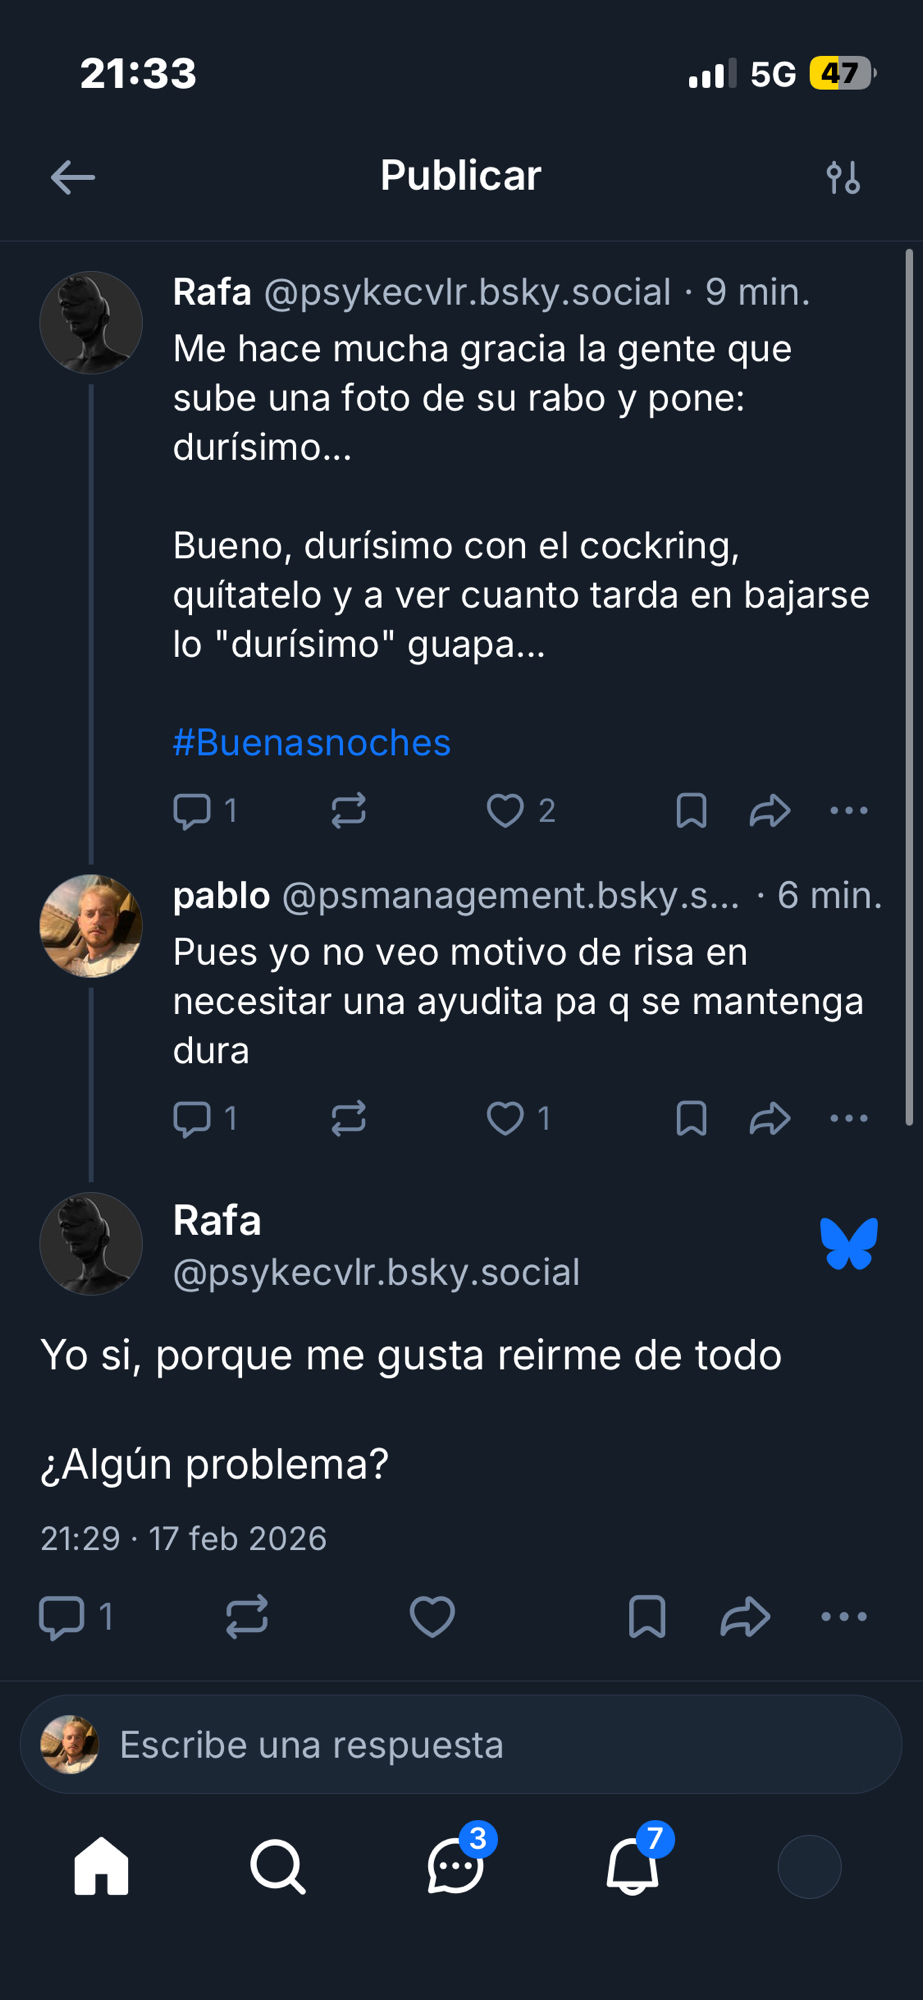Open notifications bell with 7 badge
This screenshot has height=2000, width=923.
[x=632, y=1867]
